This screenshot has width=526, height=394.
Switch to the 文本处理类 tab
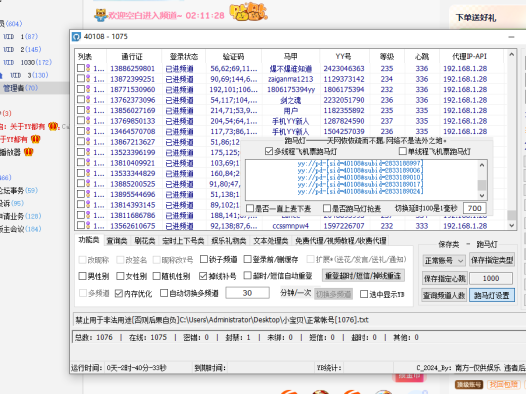click(x=270, y=240)
